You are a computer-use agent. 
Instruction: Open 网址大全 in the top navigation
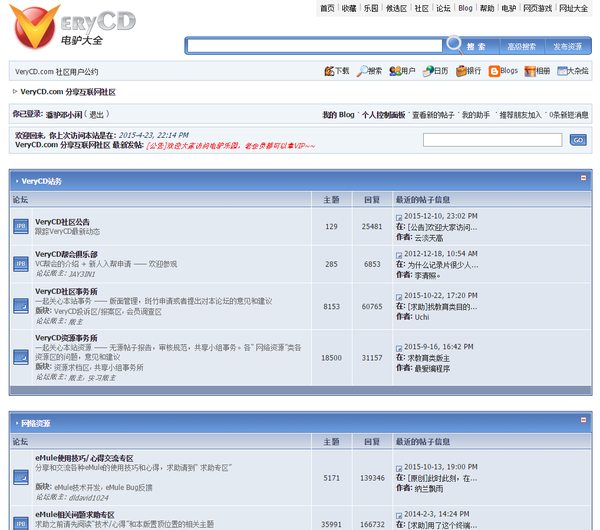[573, 8]
